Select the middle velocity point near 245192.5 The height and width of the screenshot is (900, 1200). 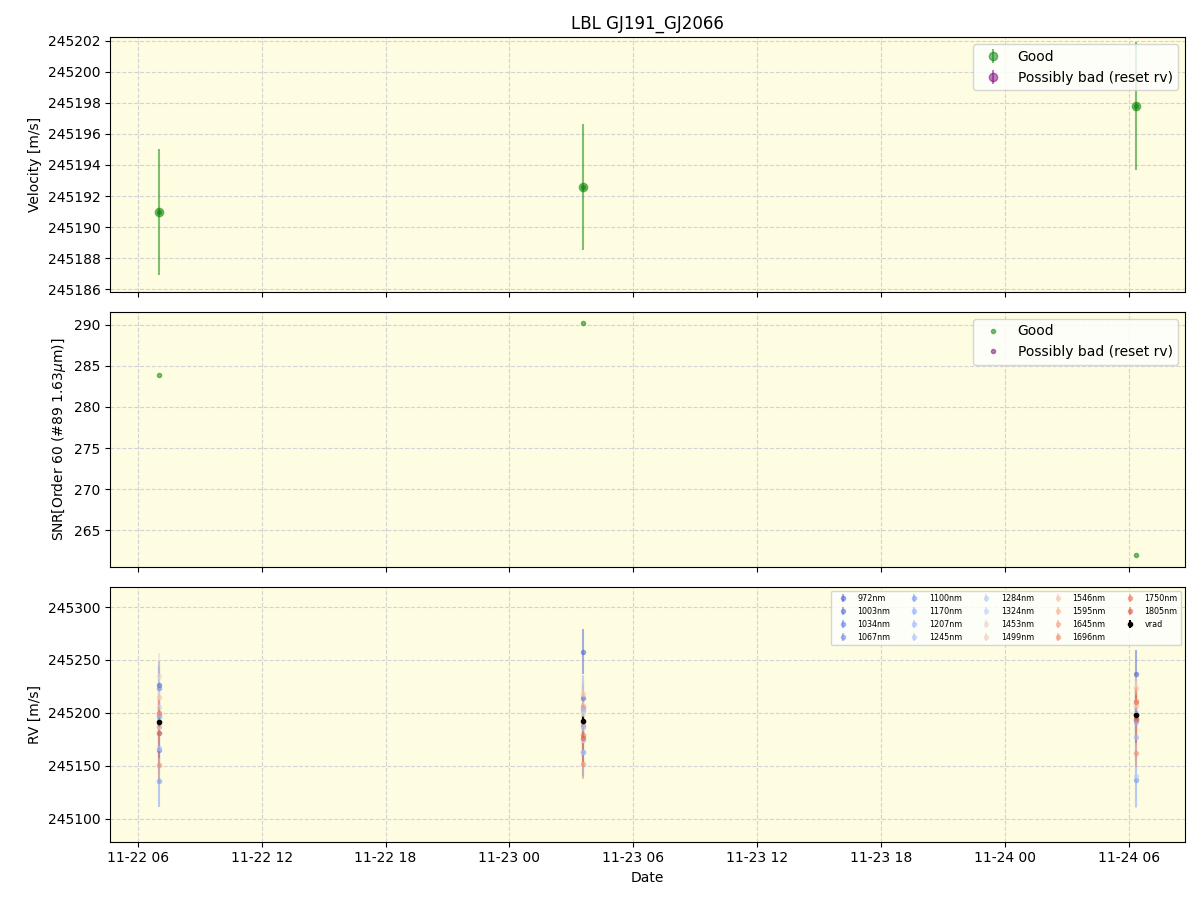(583, 187)
